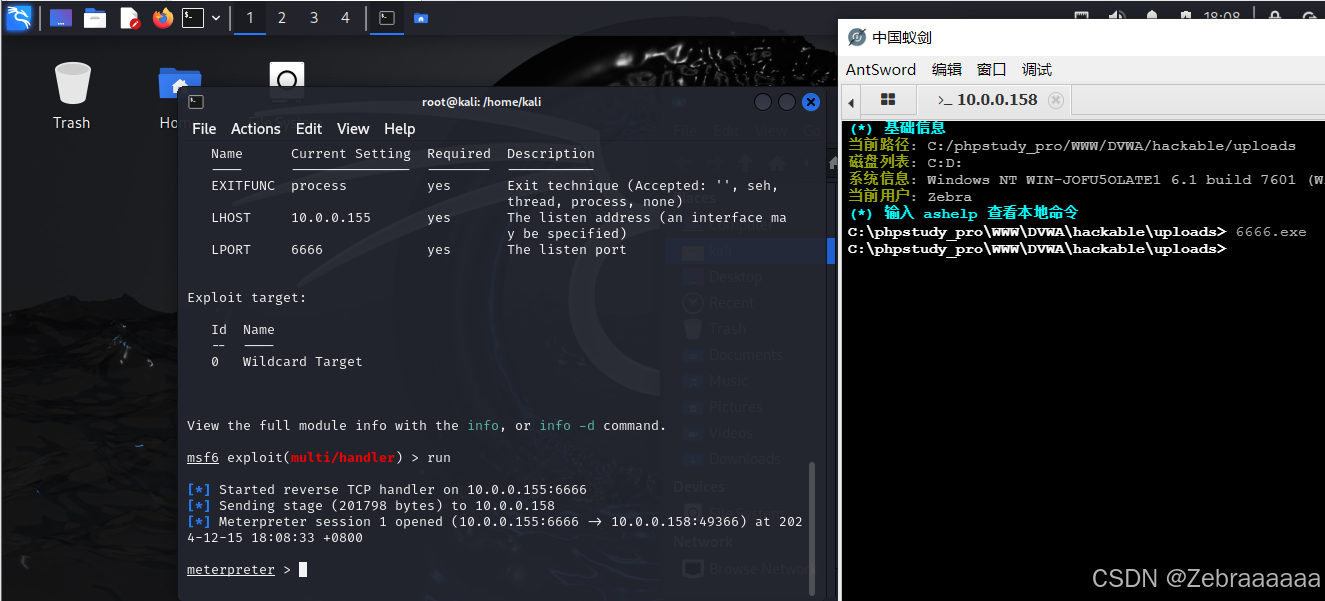This screenshot has height=601, width=1325.
Task: Switch to workspace 4
Action: pos(345,18)
